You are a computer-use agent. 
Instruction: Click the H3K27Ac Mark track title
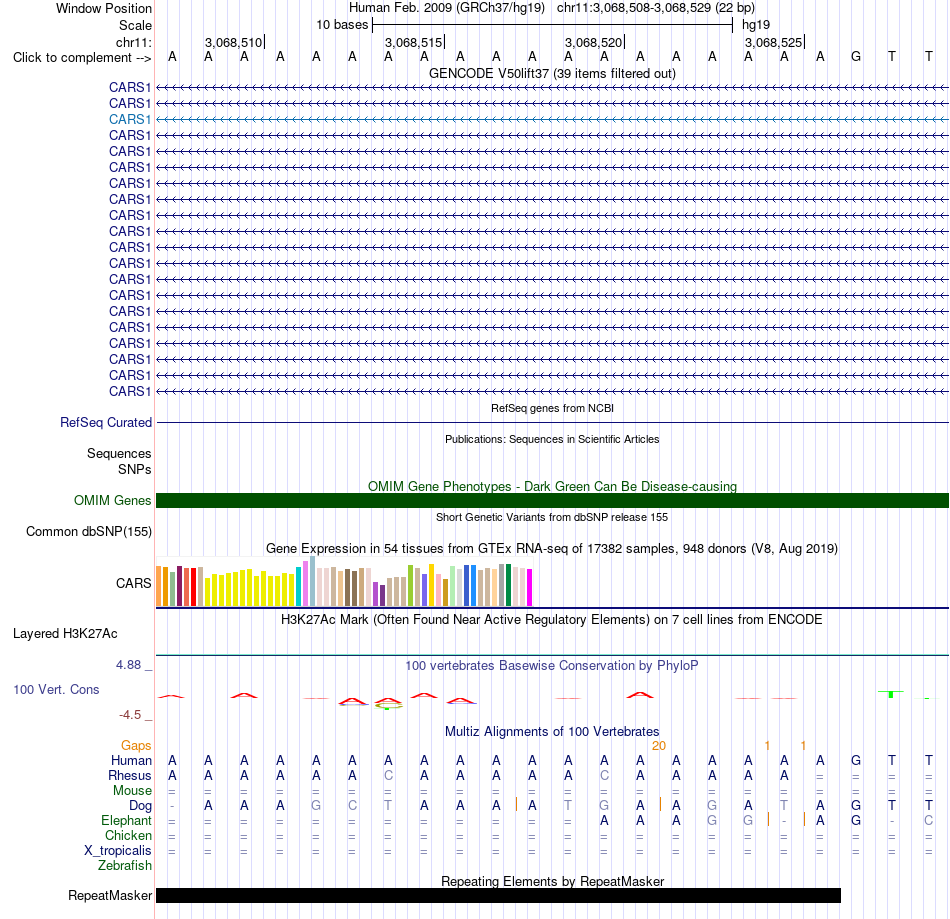(x=552, y=619)
